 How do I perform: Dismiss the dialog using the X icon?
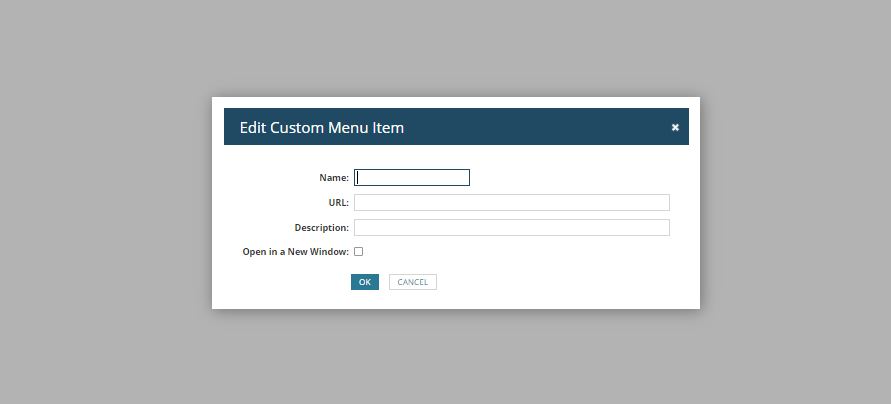tap(675, 127)
